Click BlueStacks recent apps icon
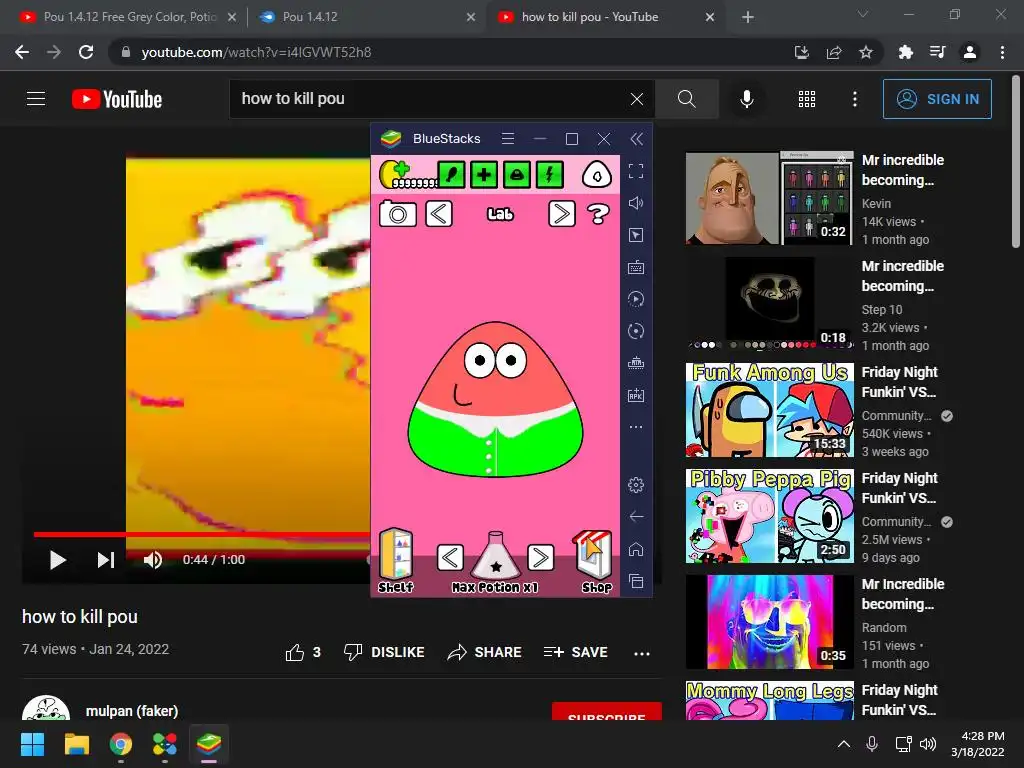Screen dimensions: 1024x768 (x=635, y=581)
